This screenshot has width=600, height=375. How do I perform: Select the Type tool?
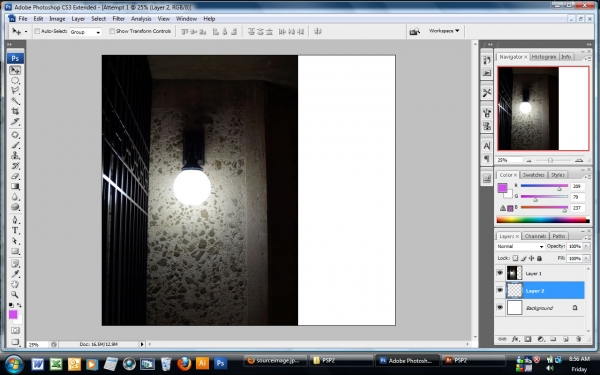[x=15, y=230]
